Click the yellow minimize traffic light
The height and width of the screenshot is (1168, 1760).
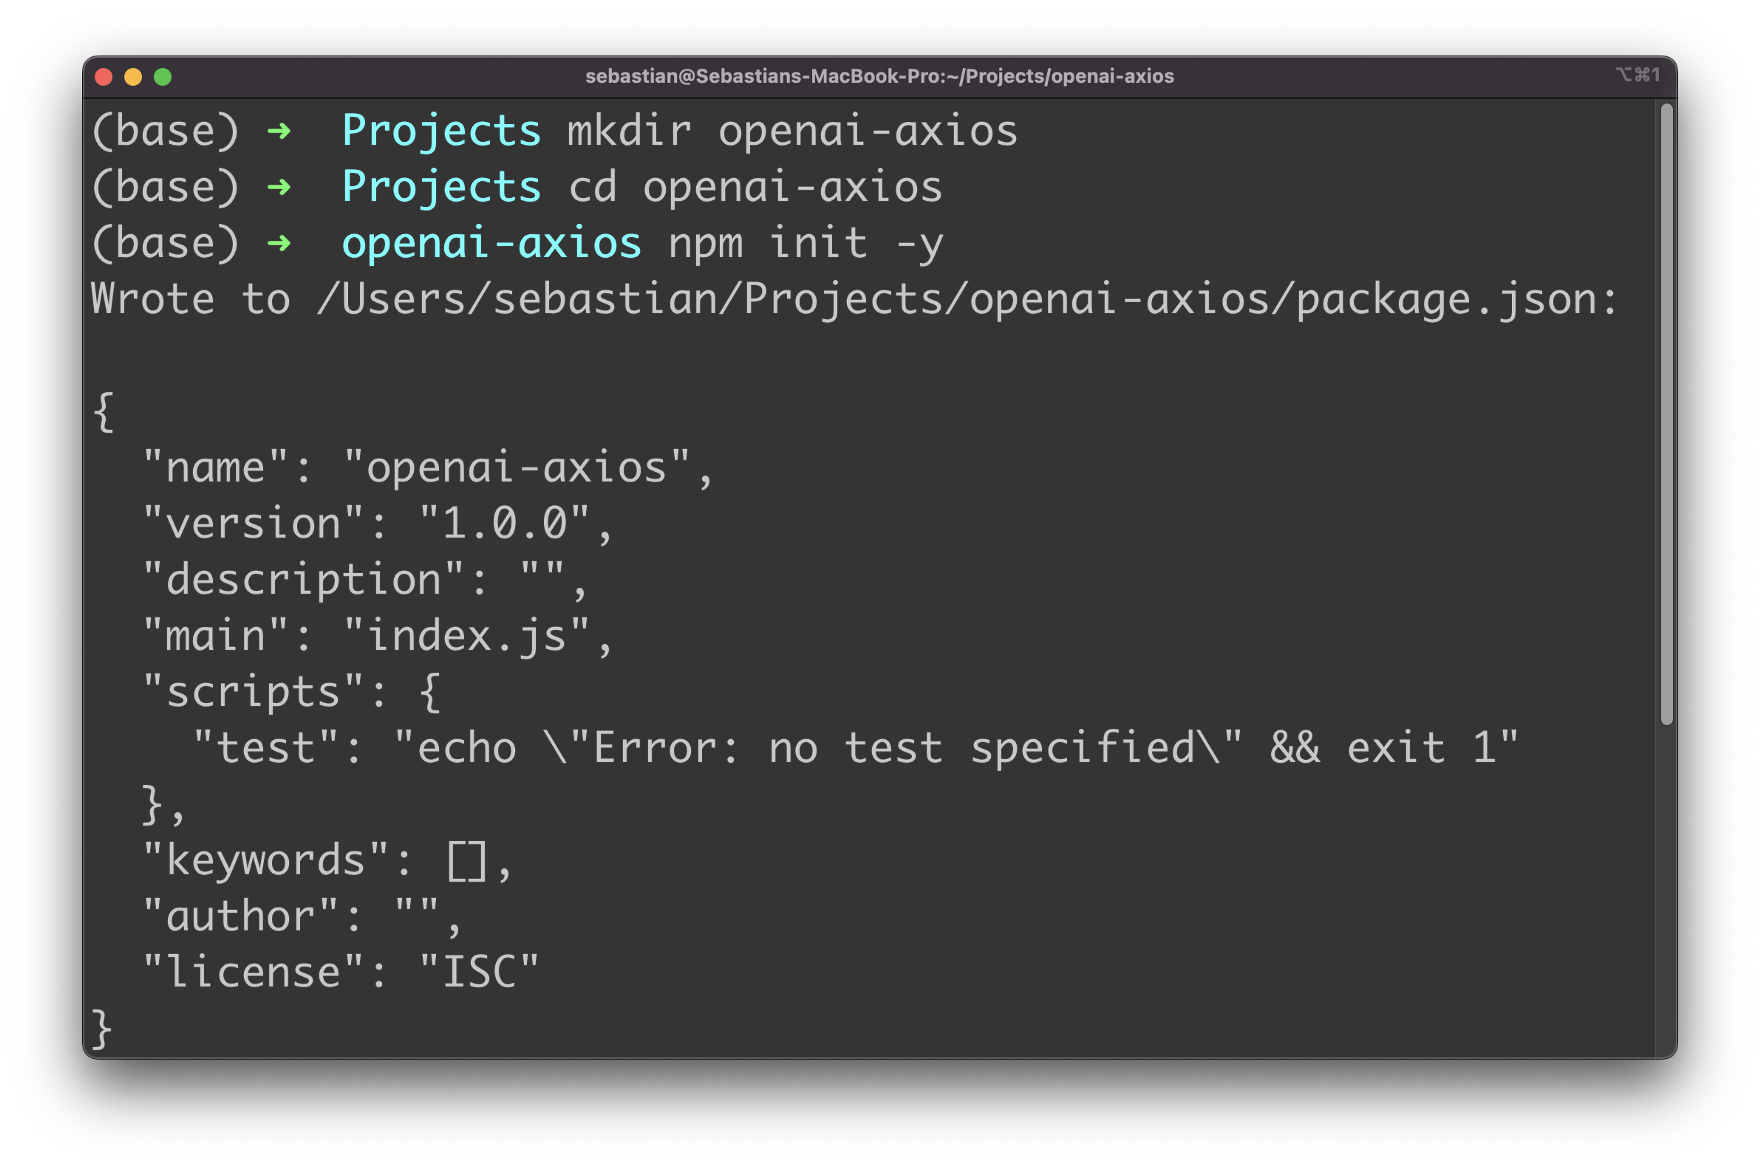click(x=133, y=76)
